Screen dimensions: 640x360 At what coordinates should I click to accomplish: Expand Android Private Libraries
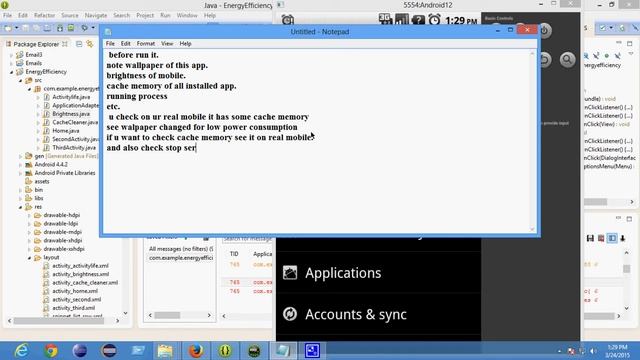[x=20, y=173]
